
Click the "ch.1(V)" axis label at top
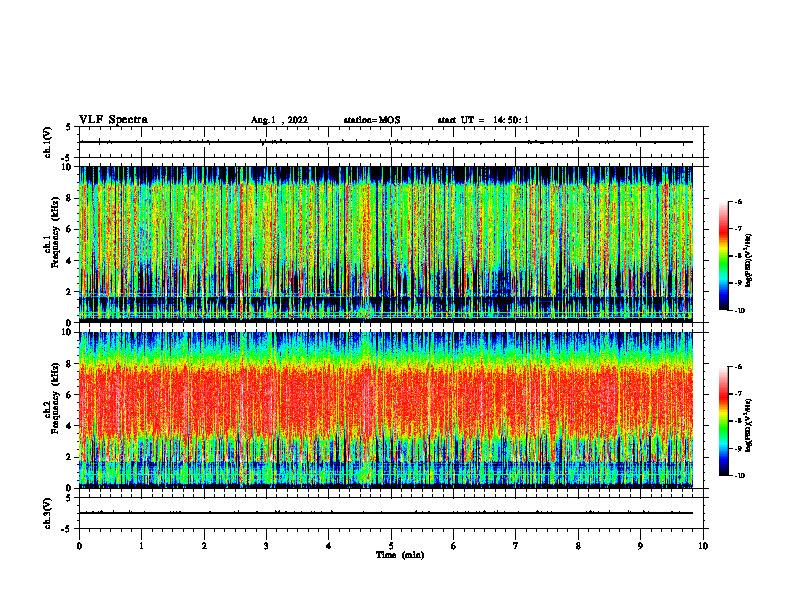pos(47,142)
